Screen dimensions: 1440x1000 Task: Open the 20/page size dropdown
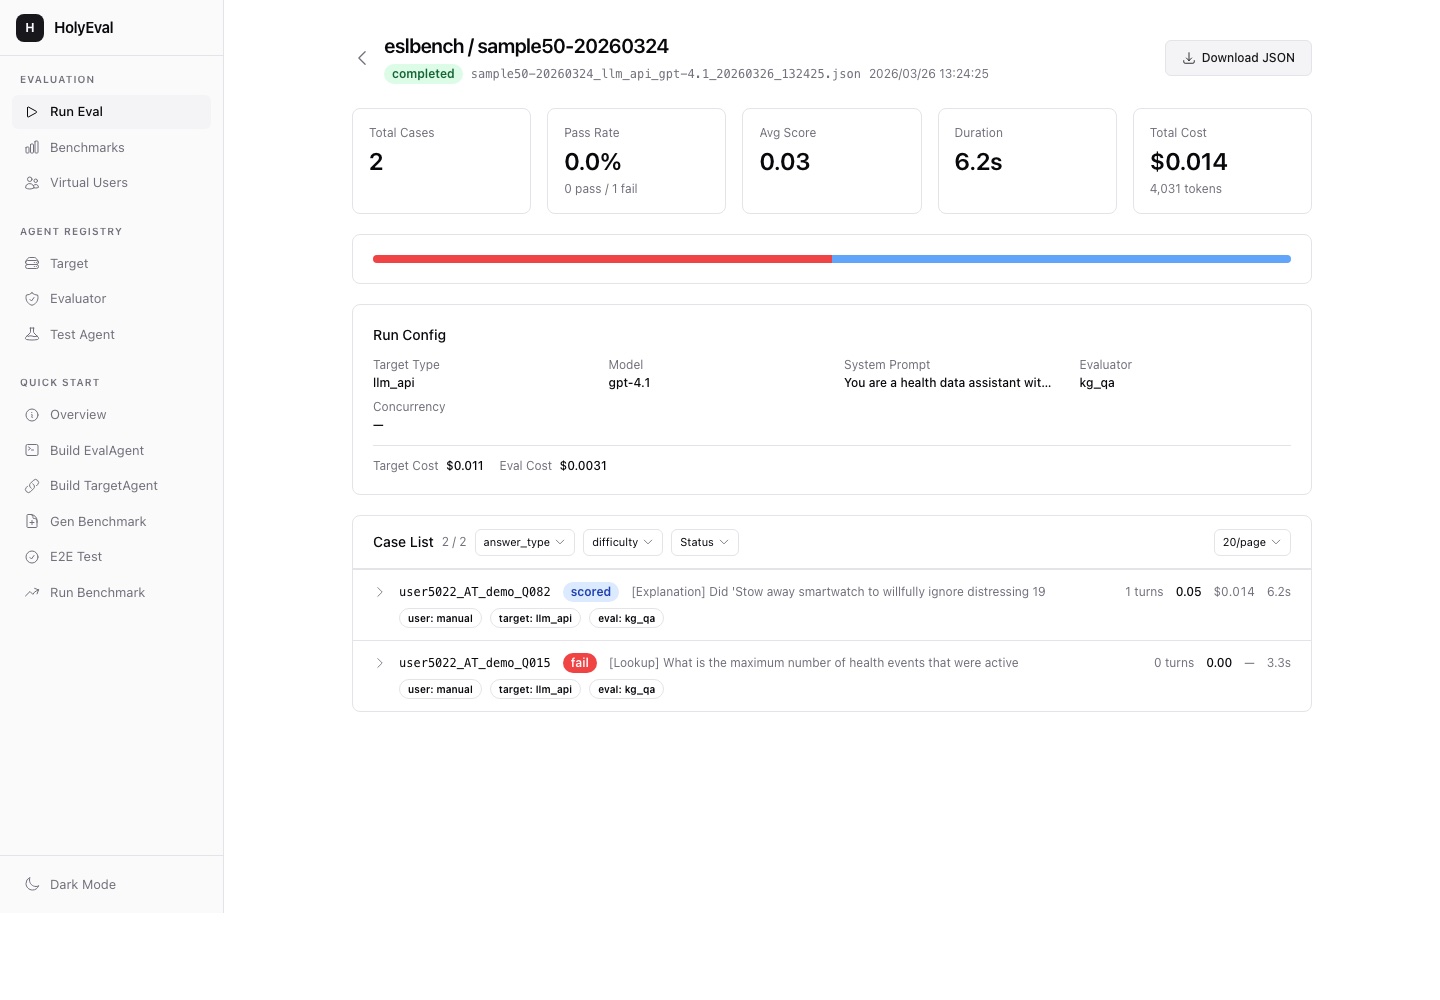point(1252,542)
